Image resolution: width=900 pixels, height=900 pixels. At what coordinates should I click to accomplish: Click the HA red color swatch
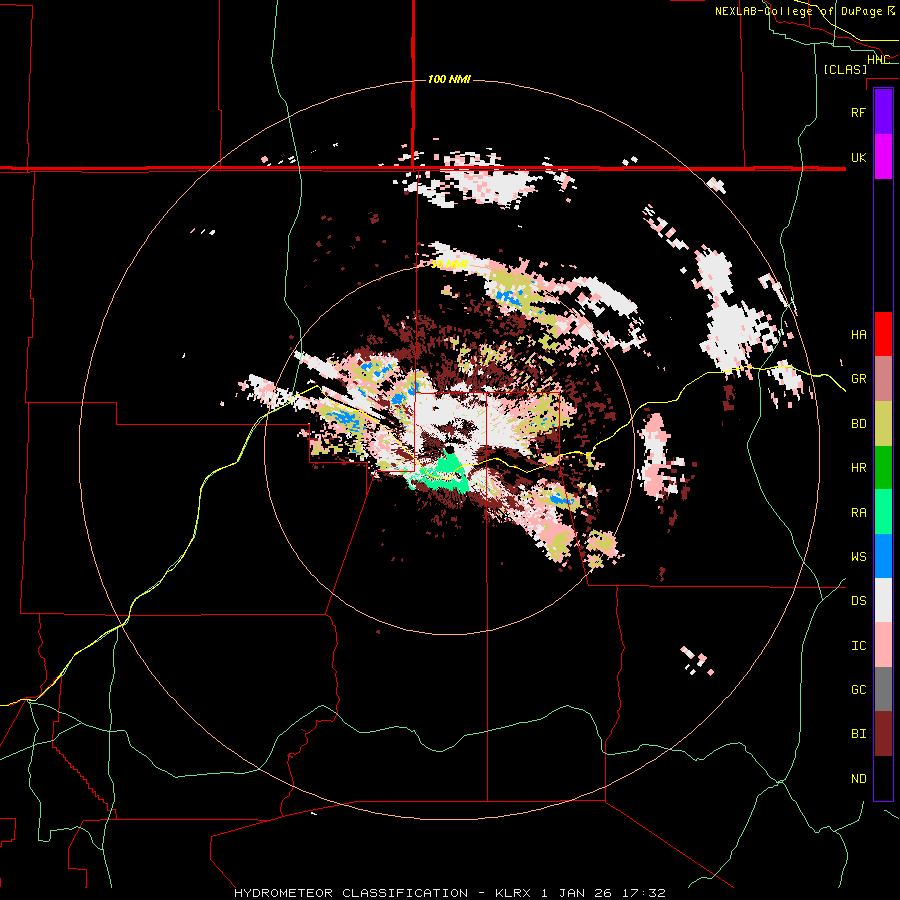click(883, 334)
